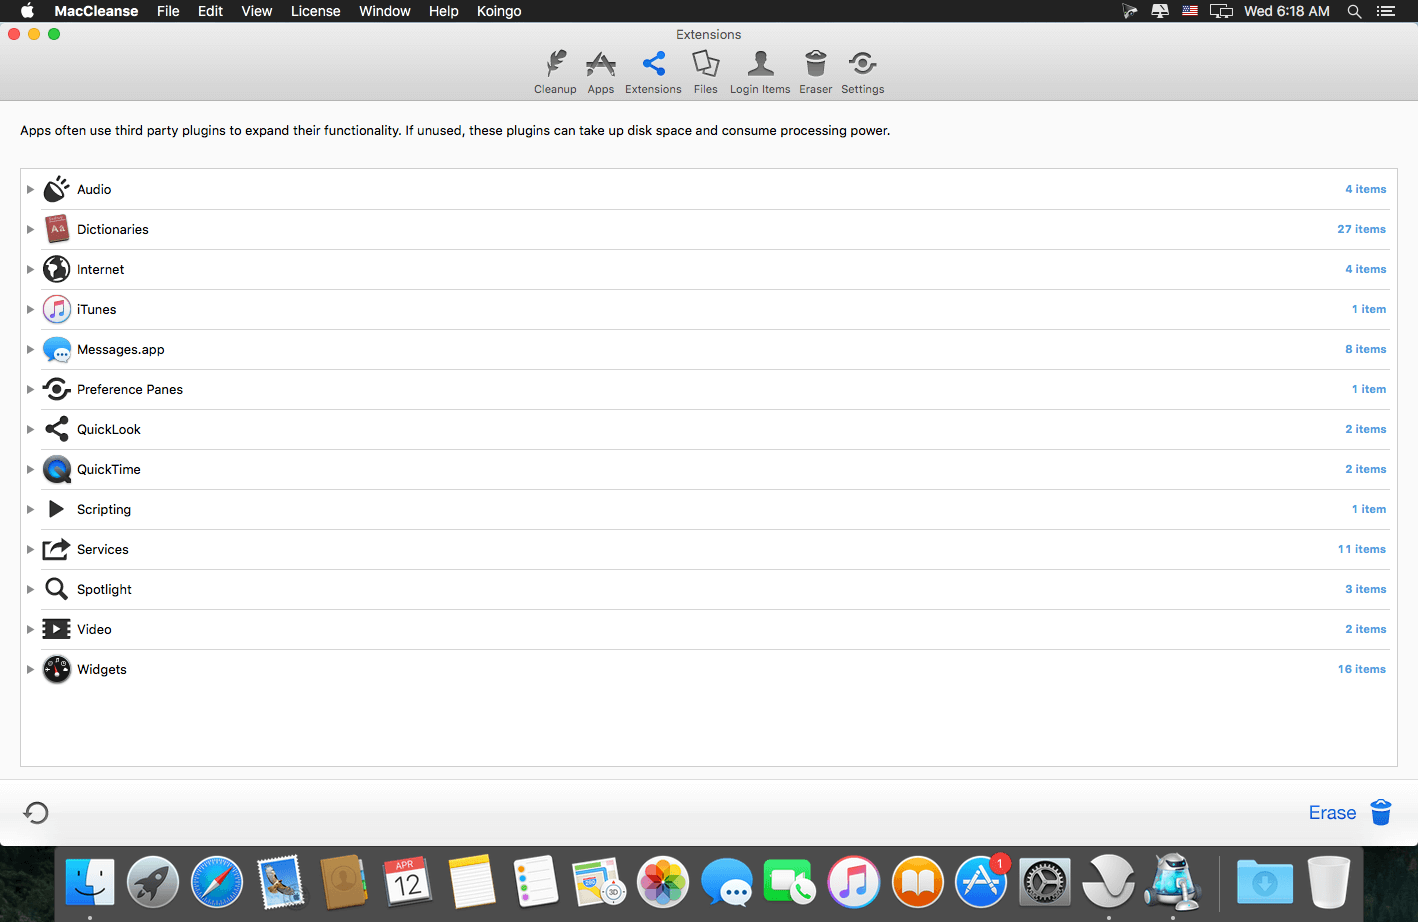This screenshot has width=1418, height=922.
Task: Open Login Items section
Action: (760, 72)
